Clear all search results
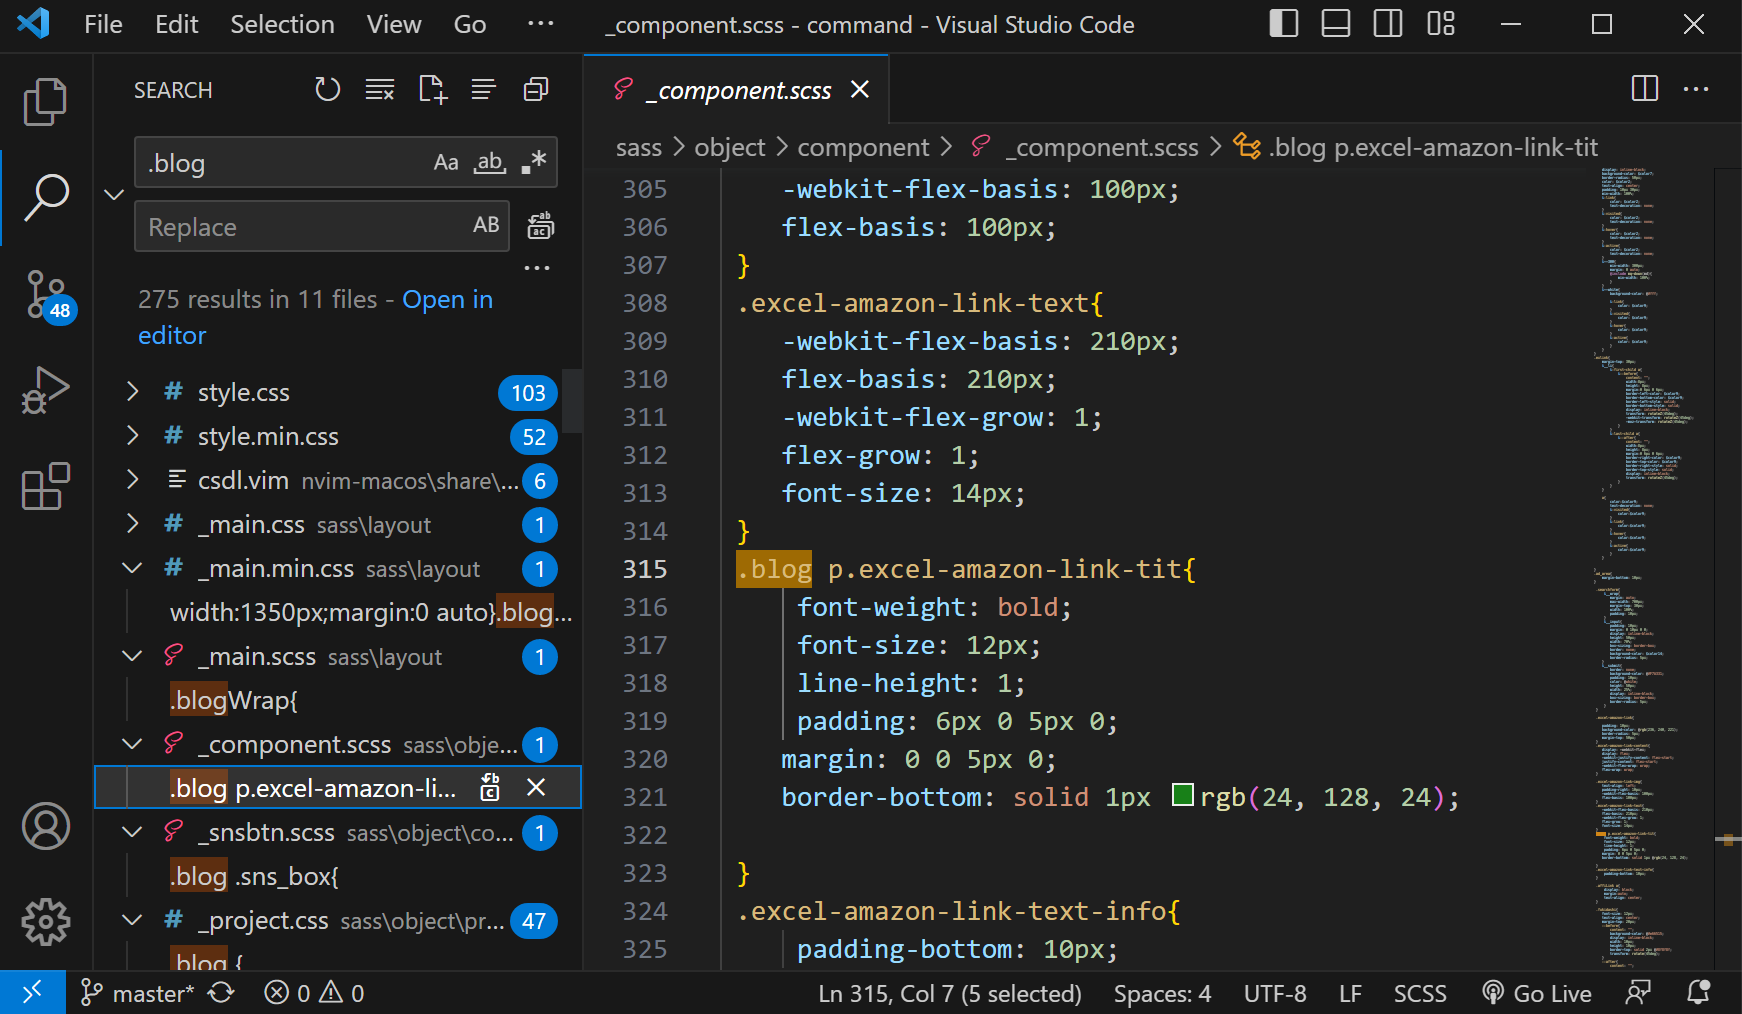Viewport: 1742px width, 1014px height. click(379, 89)
